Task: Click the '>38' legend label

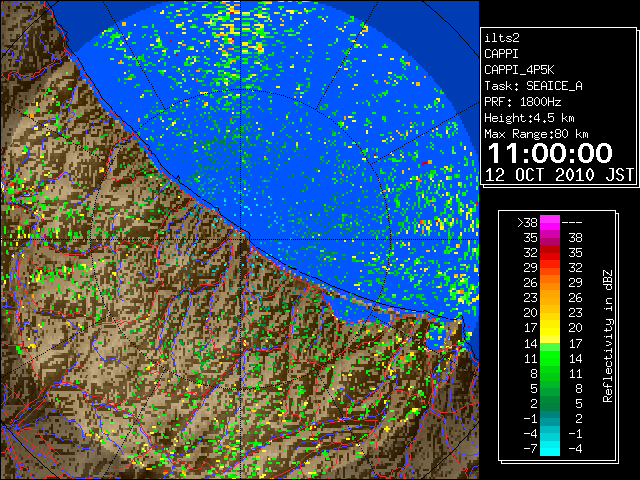Action: click(x=527, y=223)
